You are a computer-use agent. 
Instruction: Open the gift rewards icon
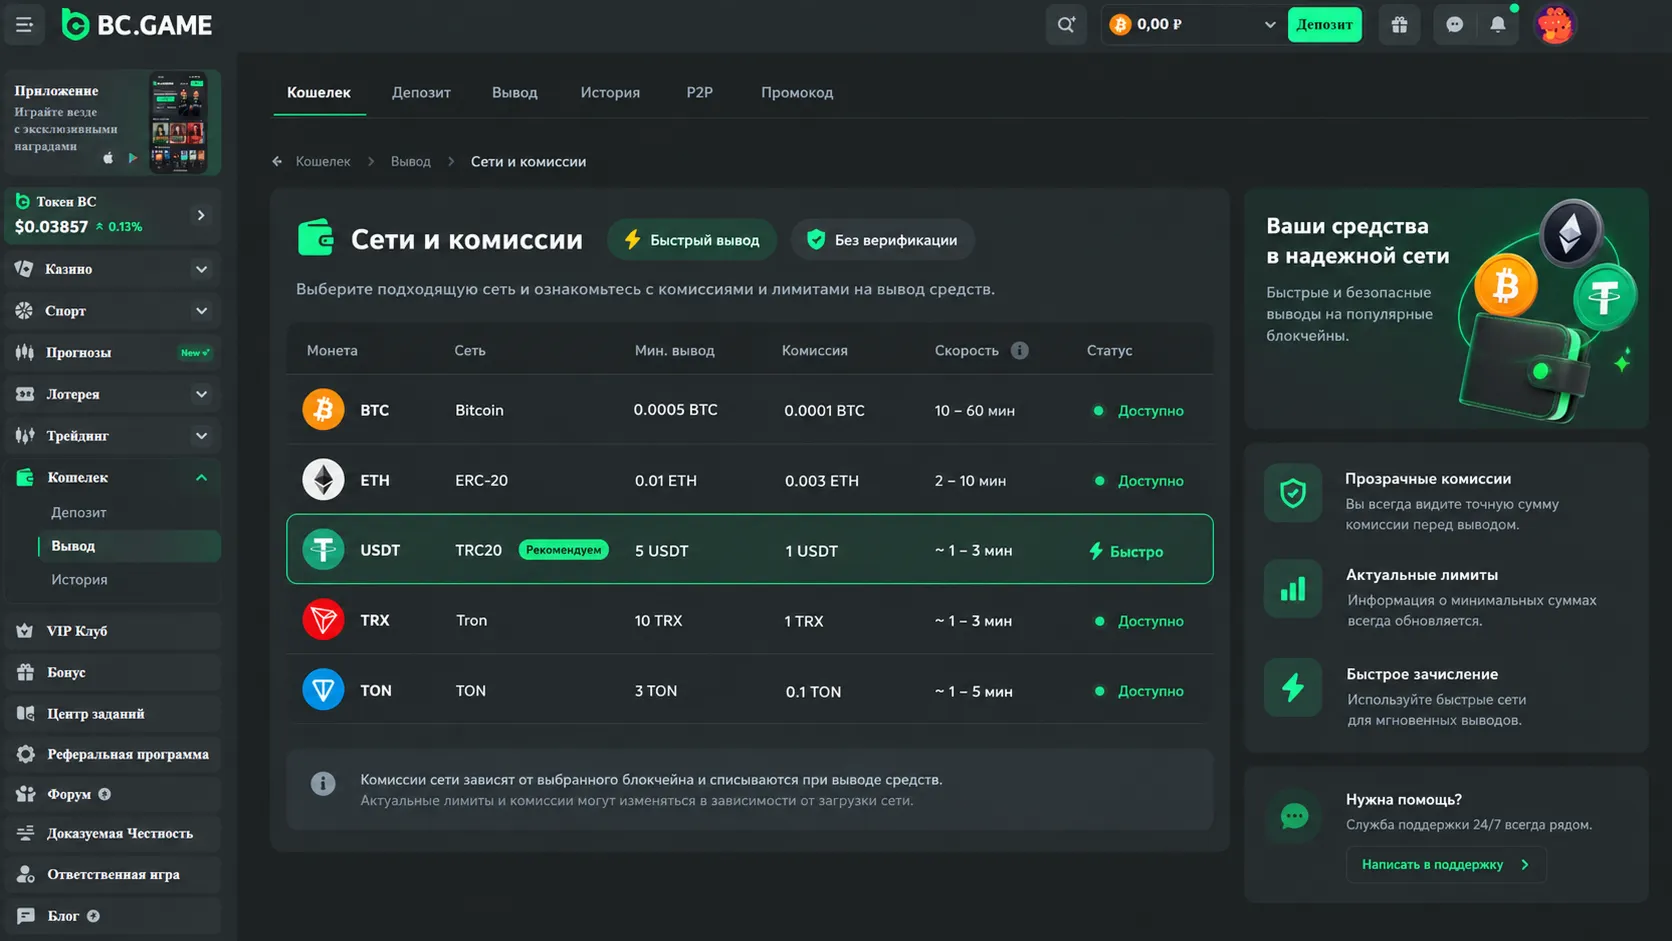coord(1399,25)
